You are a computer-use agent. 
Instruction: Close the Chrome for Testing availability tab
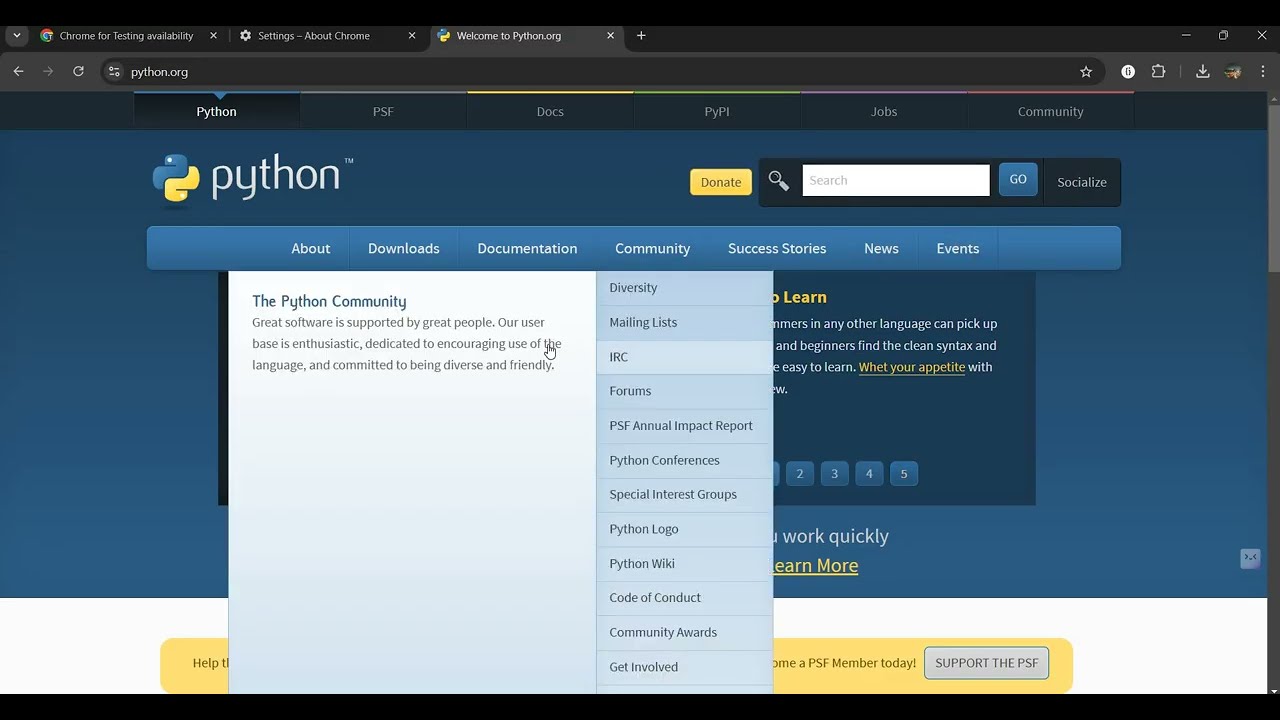213,35
